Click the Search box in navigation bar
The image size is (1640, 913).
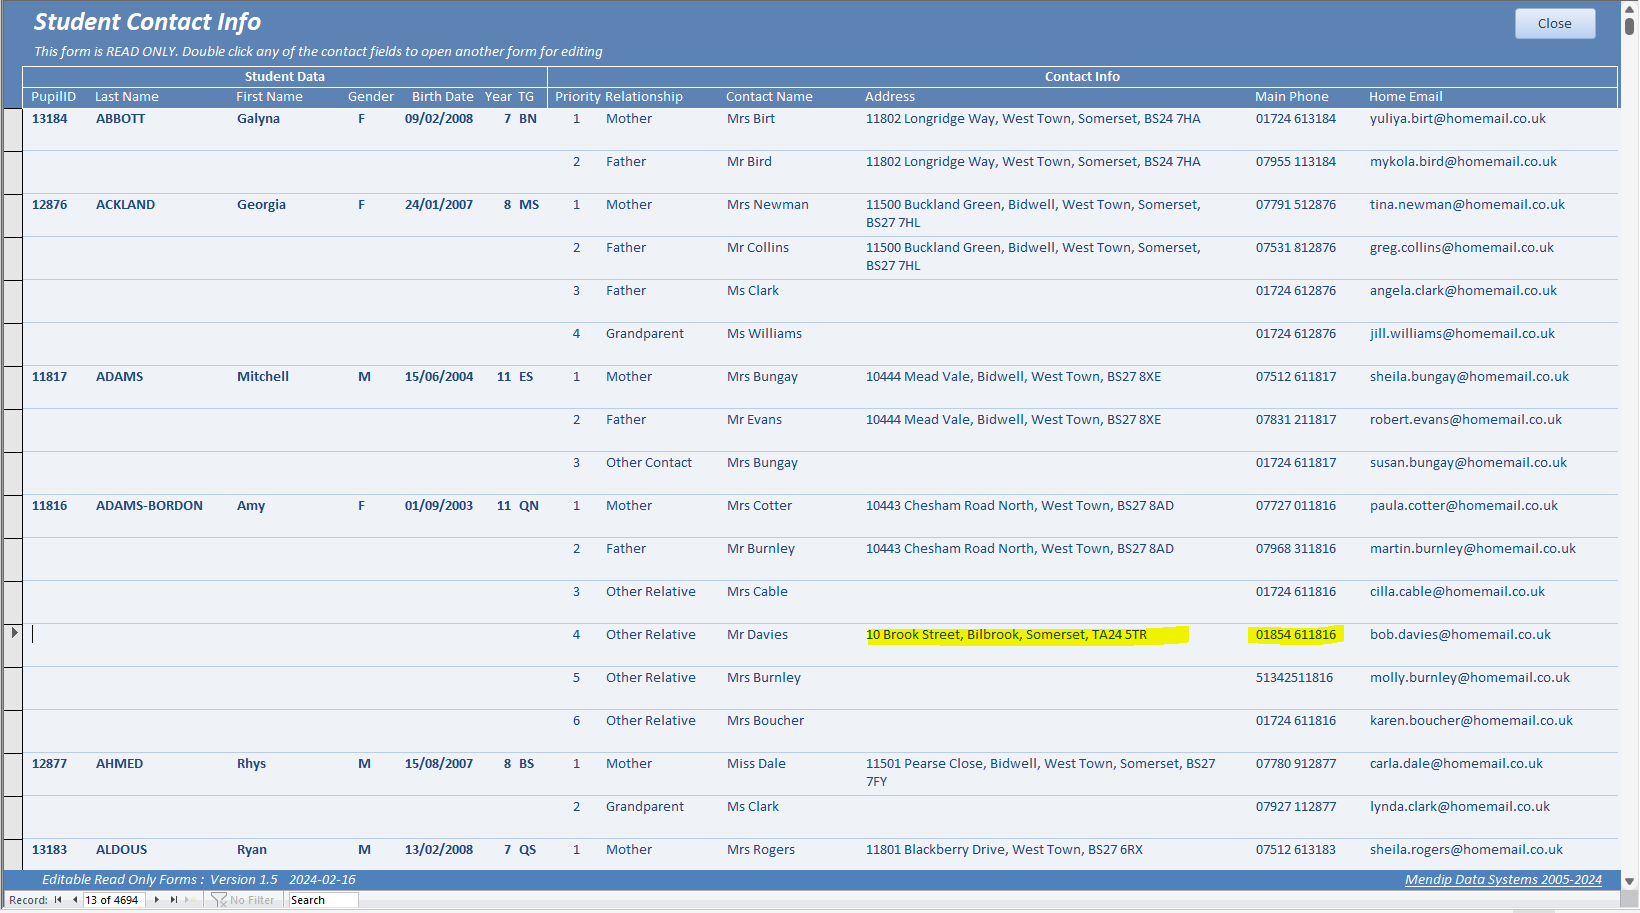coord(323,900)
